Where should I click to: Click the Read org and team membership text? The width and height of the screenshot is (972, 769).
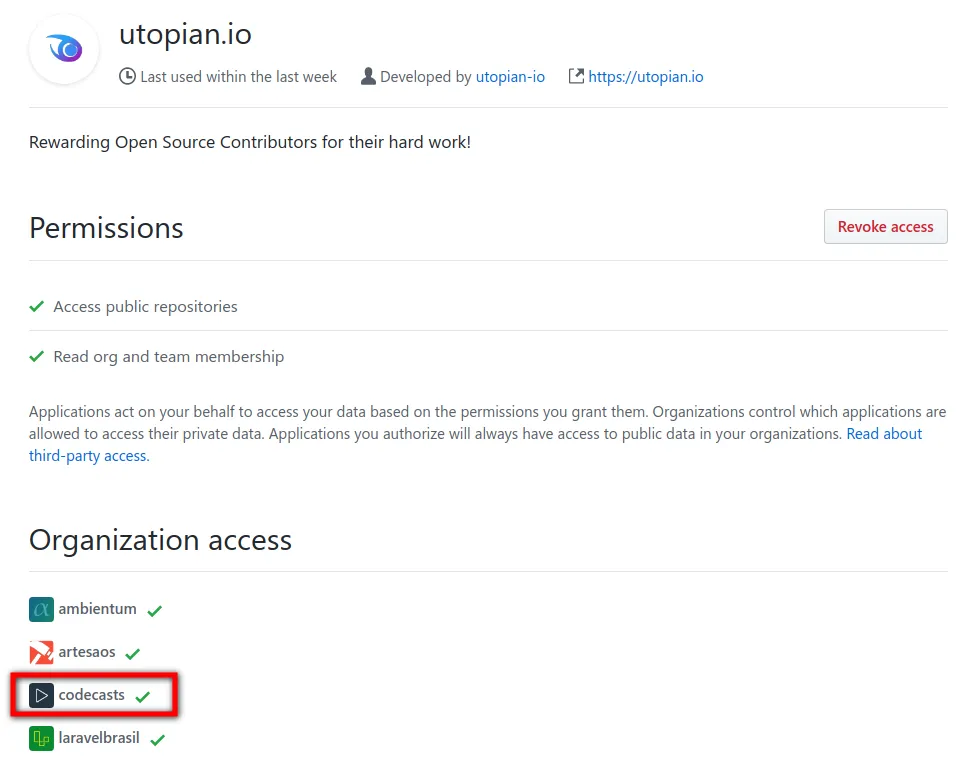(169, 357)
